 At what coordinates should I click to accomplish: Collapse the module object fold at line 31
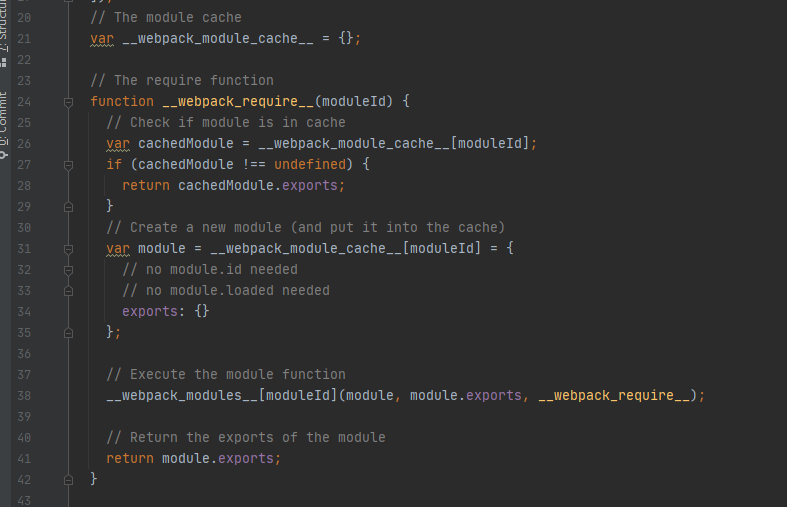click(x=69, y=249)
